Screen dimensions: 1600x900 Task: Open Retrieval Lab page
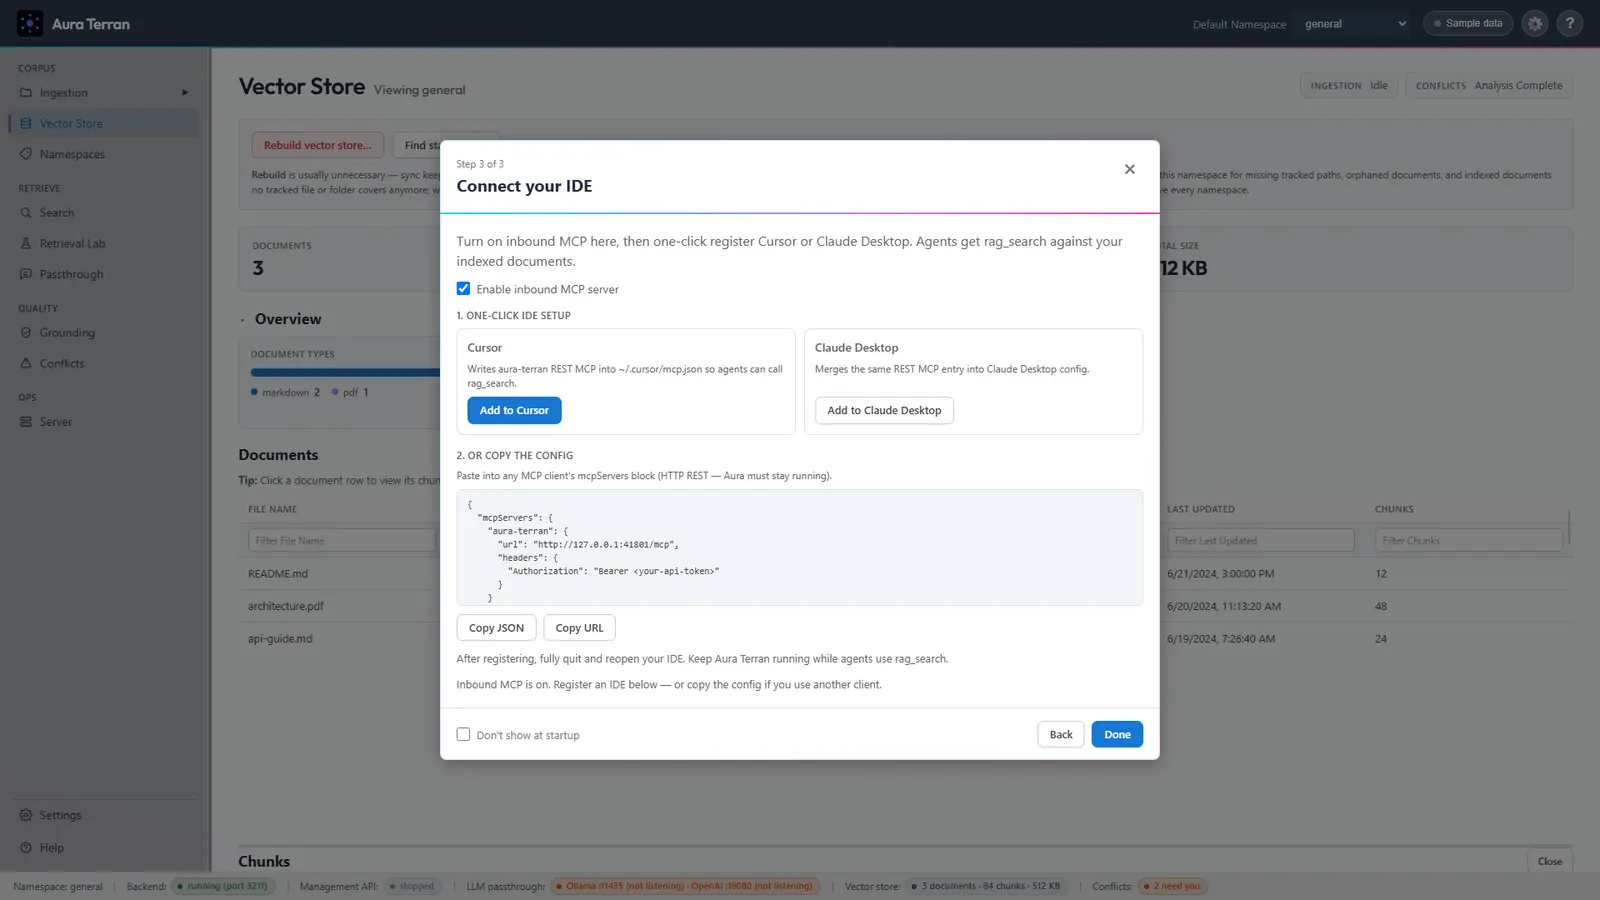pyautogui.click(x=104, y=243)
